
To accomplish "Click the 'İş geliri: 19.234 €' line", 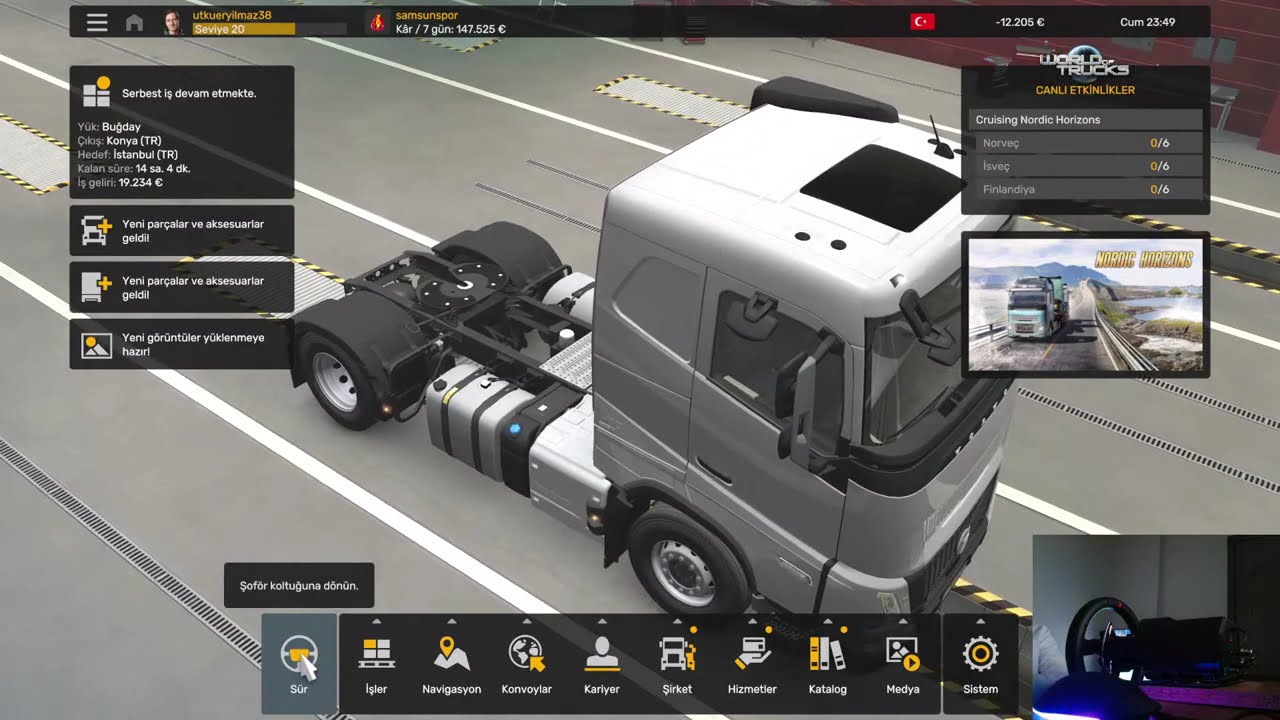I will [x=120, y=183].
